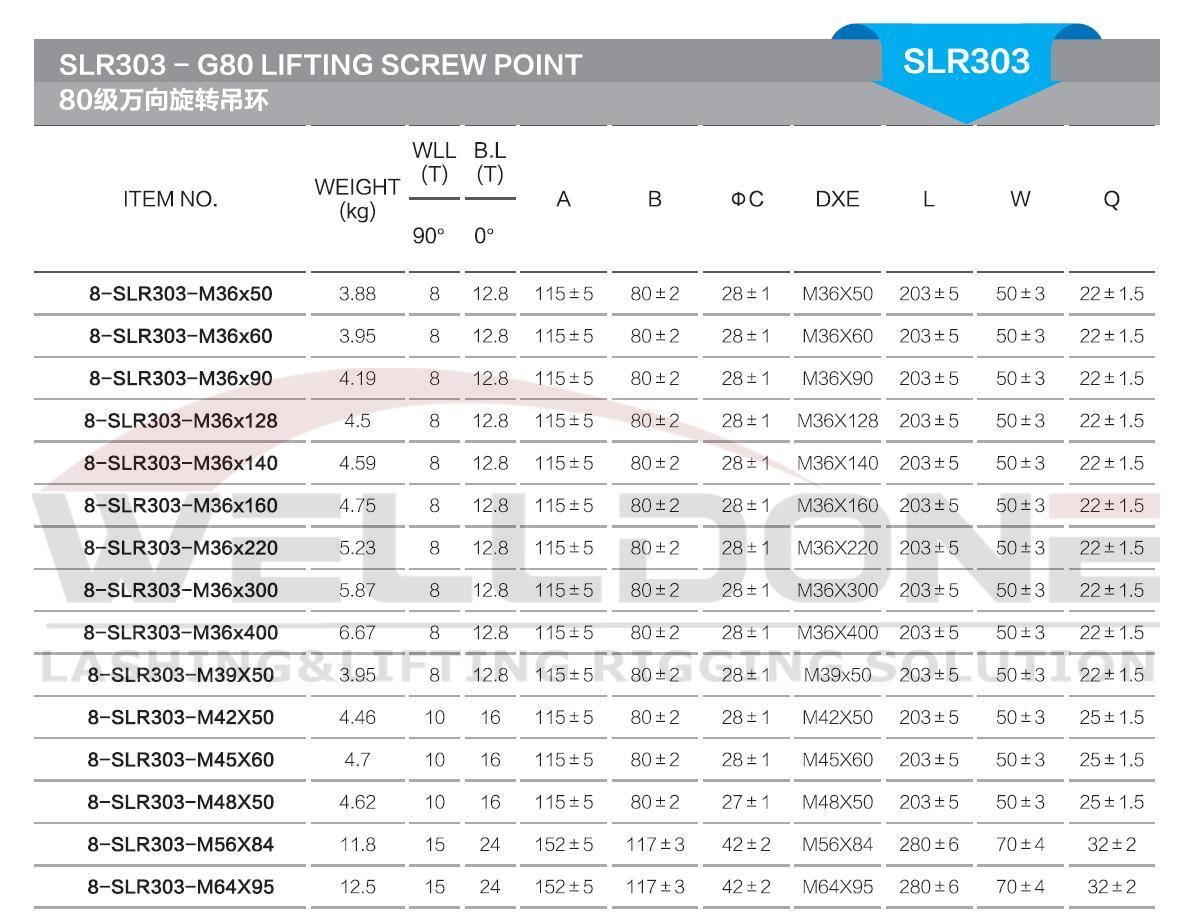Click the DXE value M39x50
The height and width of the screenshot is (920, 1193).
[x=837, y=675]
